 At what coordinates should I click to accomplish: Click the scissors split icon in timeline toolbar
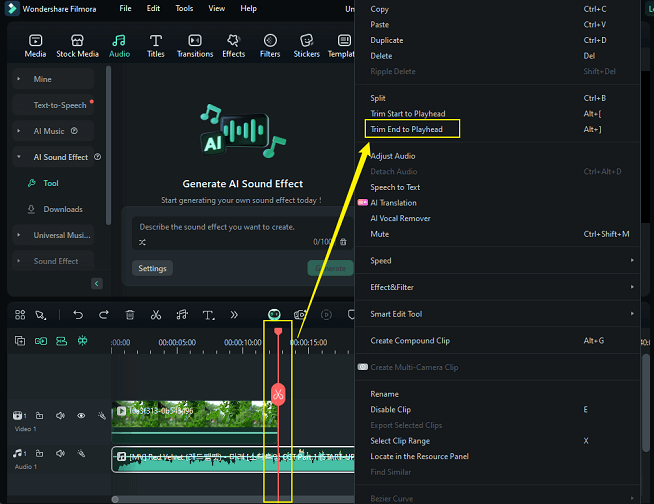(156, 315)
